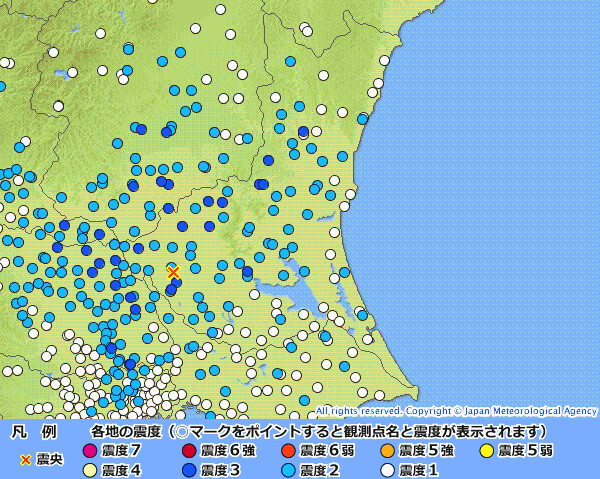The height and width of the screenshot is (479, 600).
Task: Click the 震度2 label text
Action: (320, 470)
